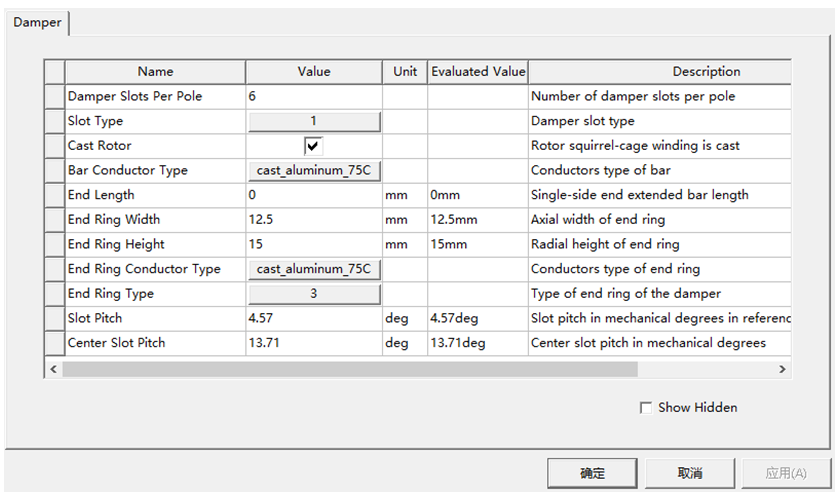
Task: Click the 'Slot Pitch' name cell
Action: pyautogui.click(x=155, y=318)
